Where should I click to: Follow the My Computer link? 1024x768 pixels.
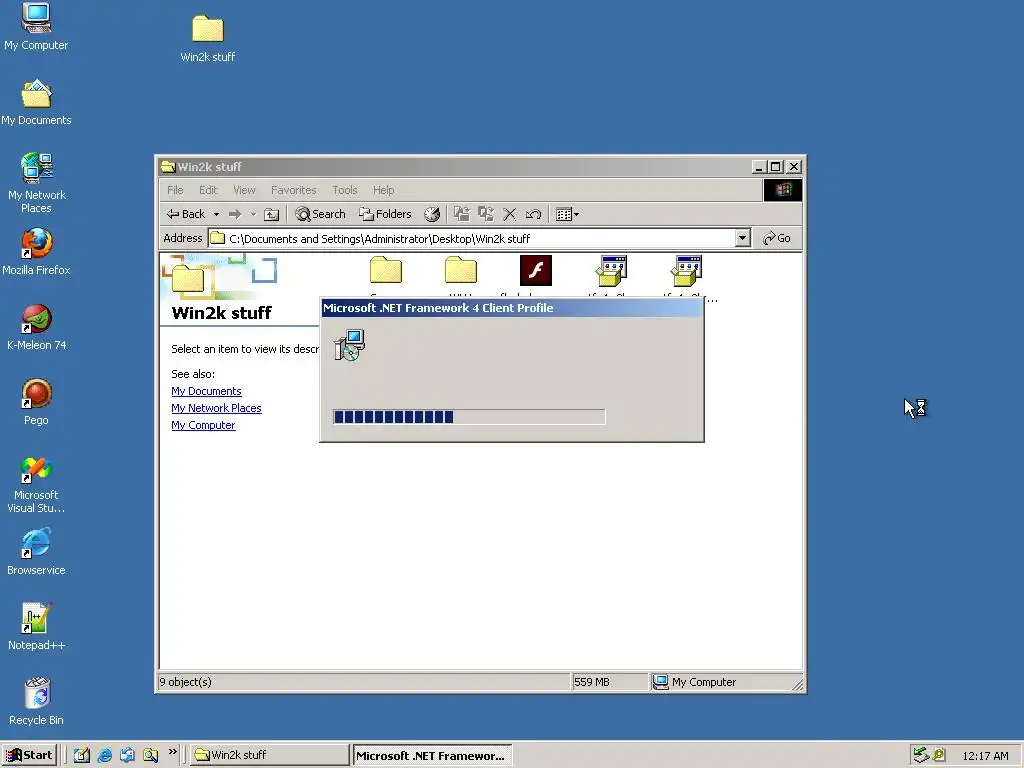[203, 425]
